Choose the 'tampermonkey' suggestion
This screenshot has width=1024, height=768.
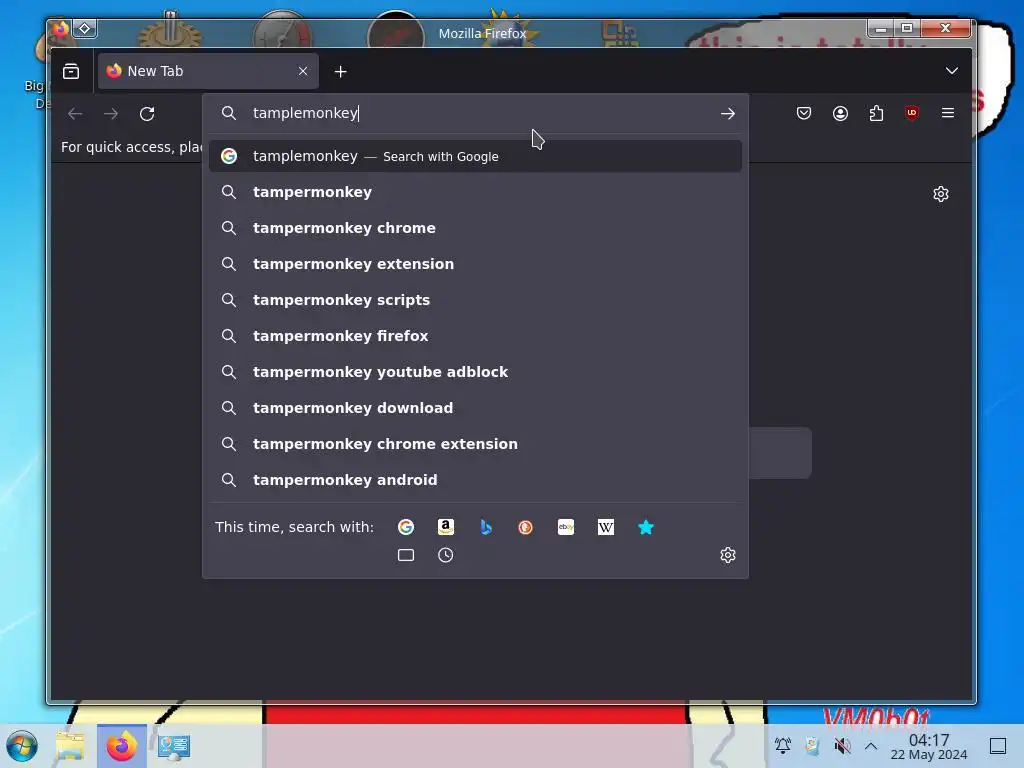point(475,192)
